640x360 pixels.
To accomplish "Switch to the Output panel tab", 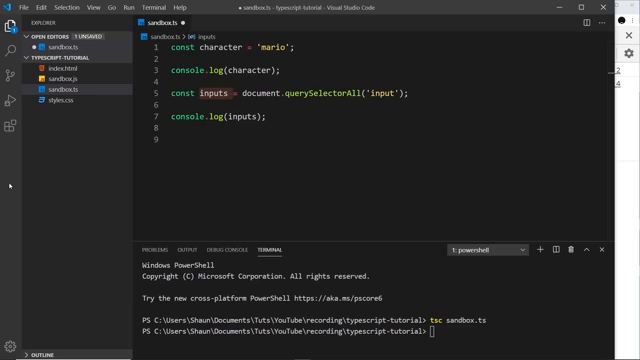I will point(187,250).
